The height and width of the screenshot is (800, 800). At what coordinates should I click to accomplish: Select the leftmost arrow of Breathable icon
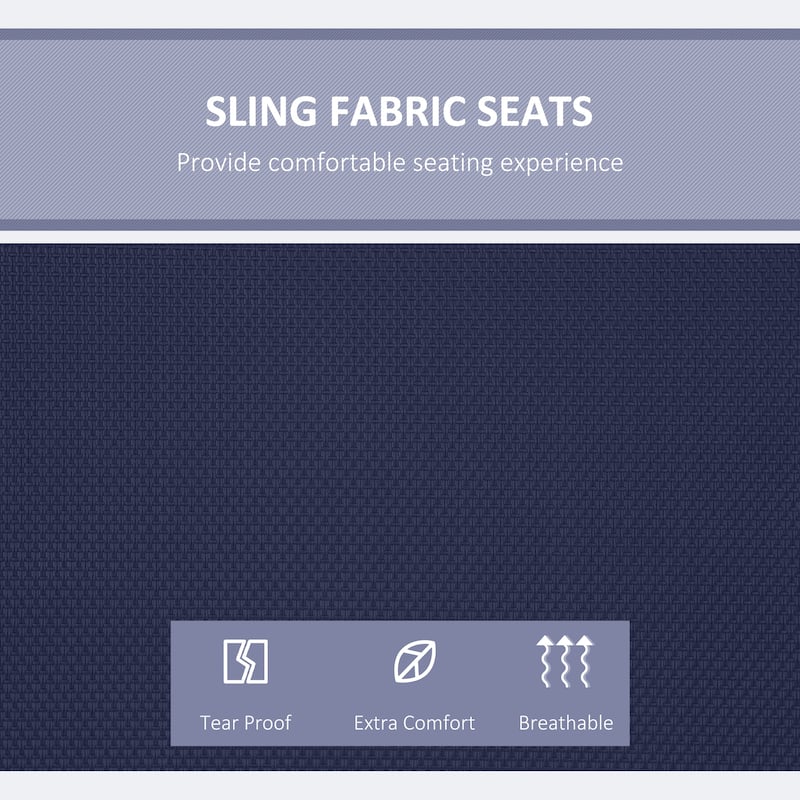pyautogui.click(x=545, y=661)
